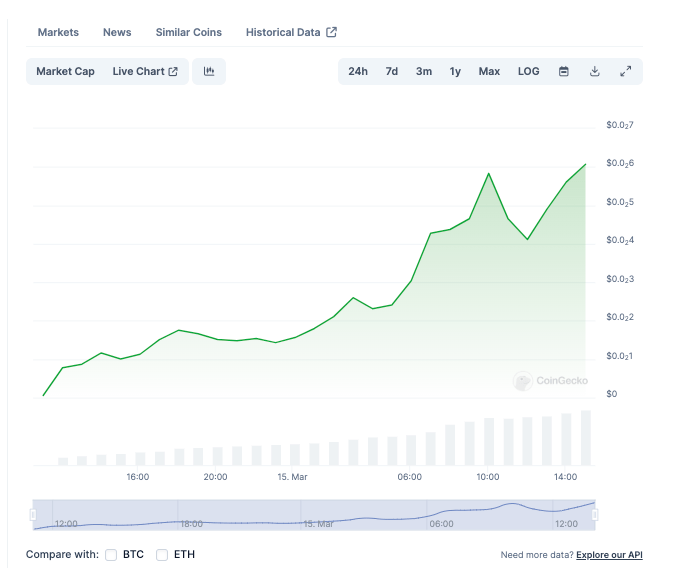Viewport: 695px width, 568px height.
Task: Select the 24h time range
Action: [358, 71]
